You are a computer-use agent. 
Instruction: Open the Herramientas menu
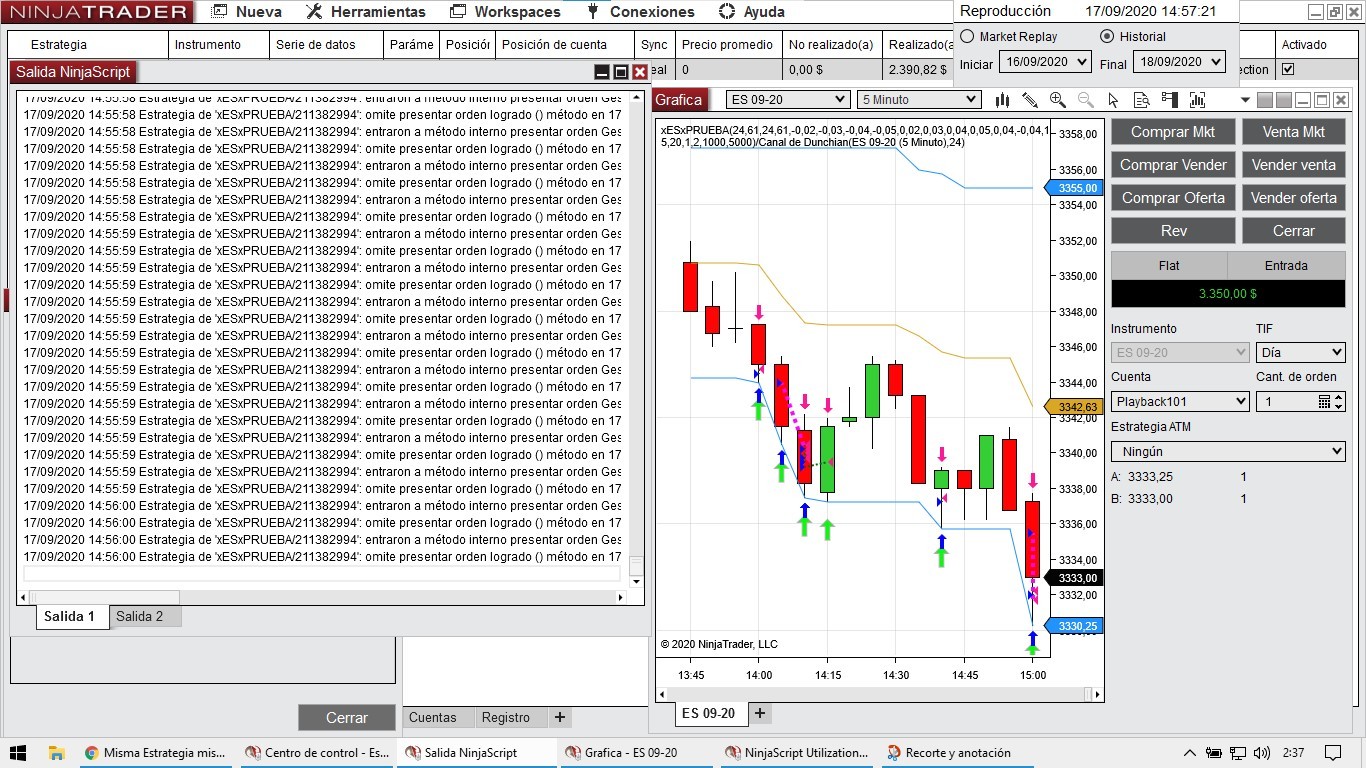(x=366, y=12)
